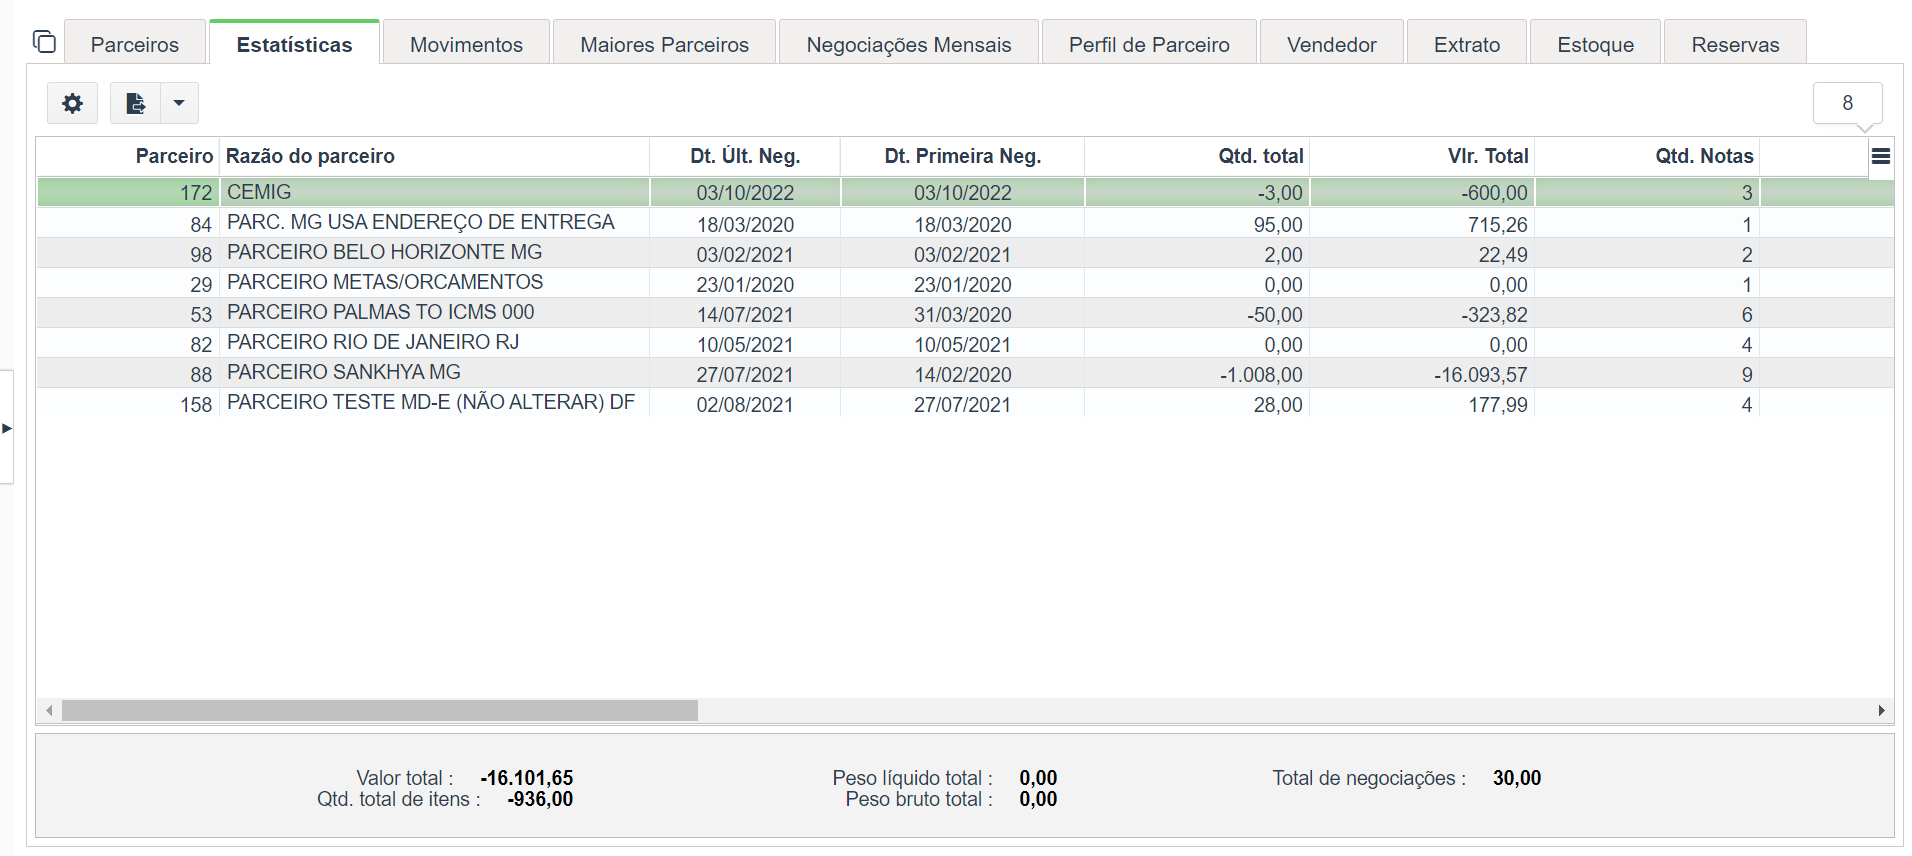Image resolution: width=1912 pixels, height=856 pixels.
Task: Switch to the Parceiros tab
Action: click(x=134, y=44)
